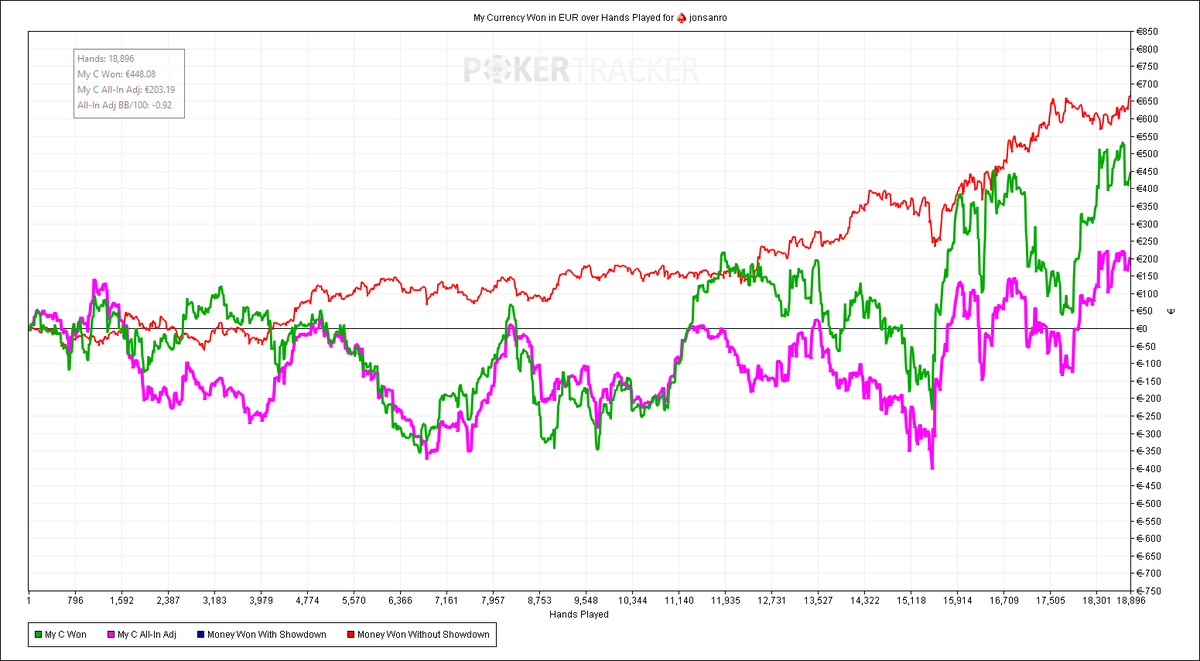Click the '15,914' tick label on the x-axis
The image size is (1200, 661).
pyautogui.click(x=957, y=601)
